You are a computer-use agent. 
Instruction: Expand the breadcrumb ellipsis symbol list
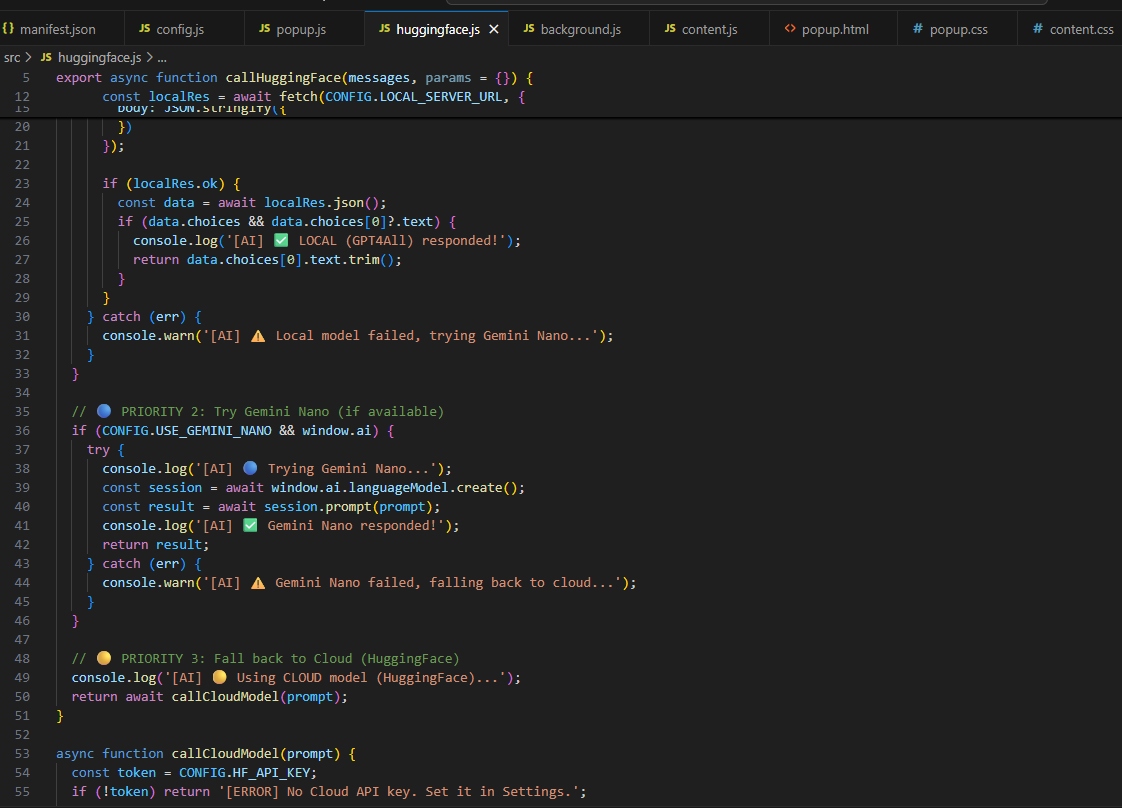(x=162, y=58)
